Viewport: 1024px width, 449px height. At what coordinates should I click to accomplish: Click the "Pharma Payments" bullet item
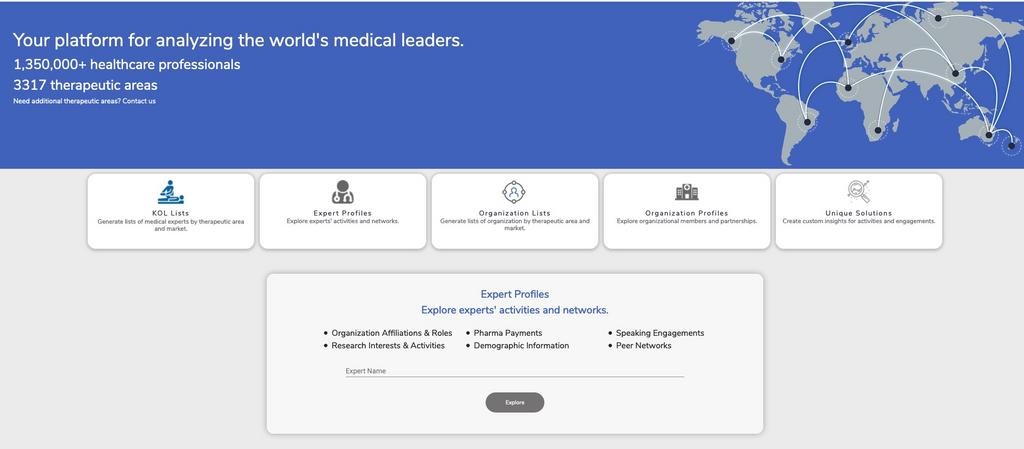[507, 333]
